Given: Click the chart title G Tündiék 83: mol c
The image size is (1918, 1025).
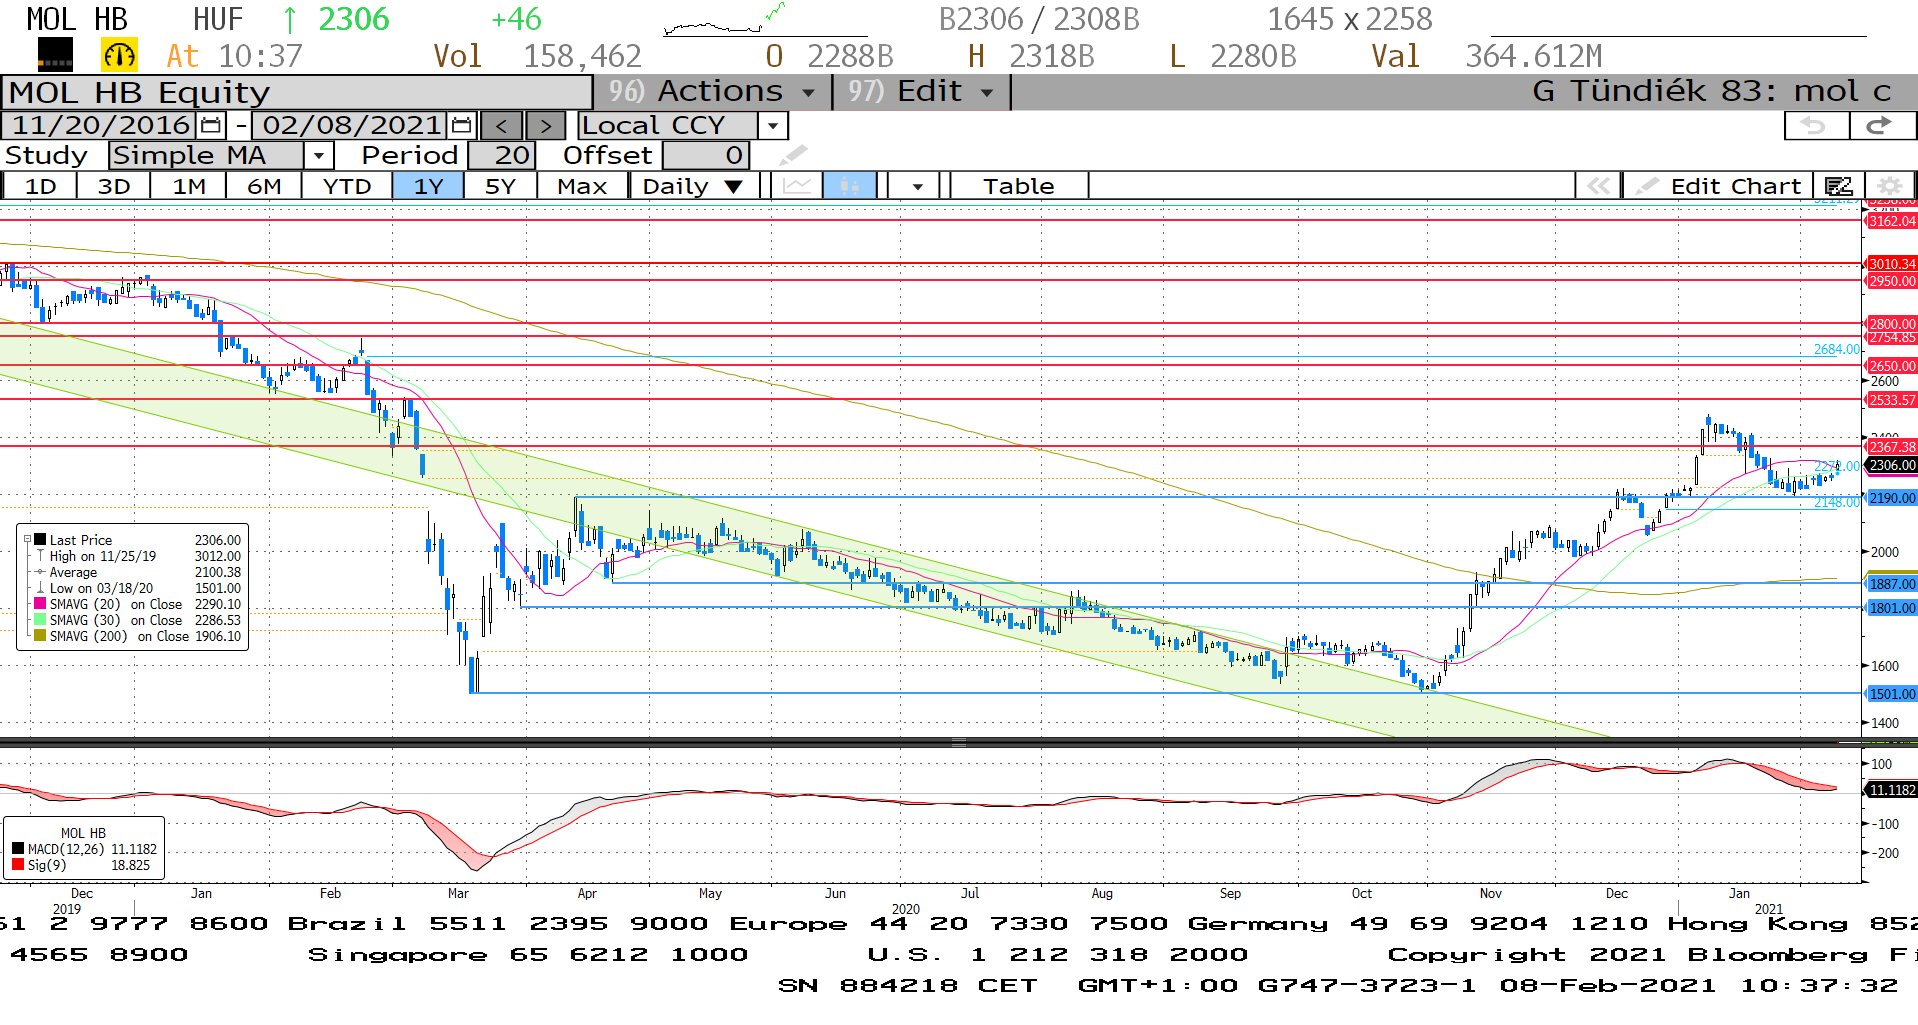Looking at the screenshot, I should [1711, 92].
